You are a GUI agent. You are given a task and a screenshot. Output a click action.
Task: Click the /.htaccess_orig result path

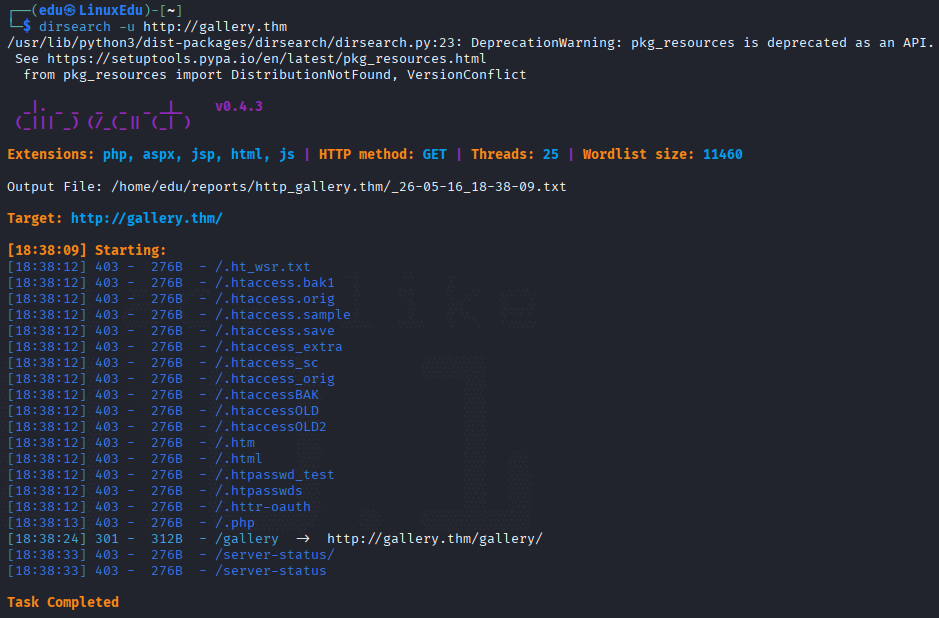(274, 379)
